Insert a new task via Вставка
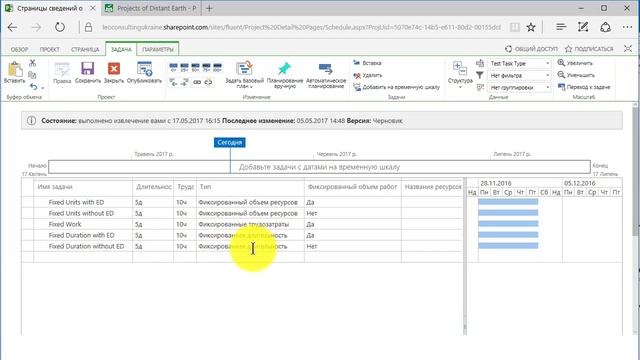The image size is (640, 360). click(x=367, y=63)
